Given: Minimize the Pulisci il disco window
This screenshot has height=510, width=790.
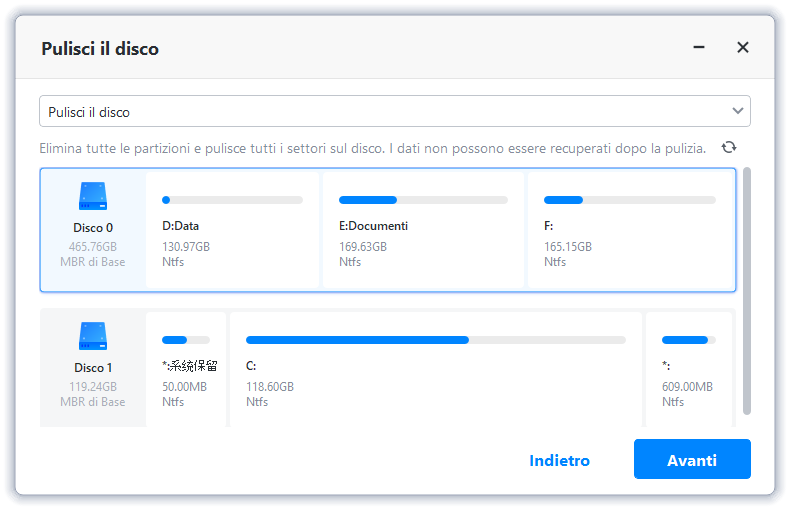Looking at the screenshot, I should pos(698,47).
